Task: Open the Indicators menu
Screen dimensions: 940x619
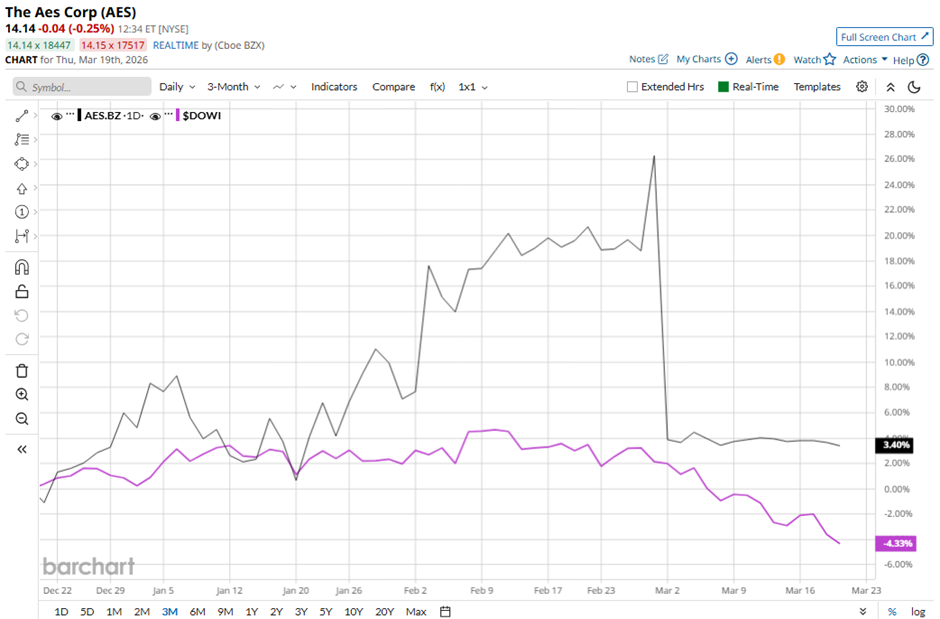Action: tap(334, 87)
